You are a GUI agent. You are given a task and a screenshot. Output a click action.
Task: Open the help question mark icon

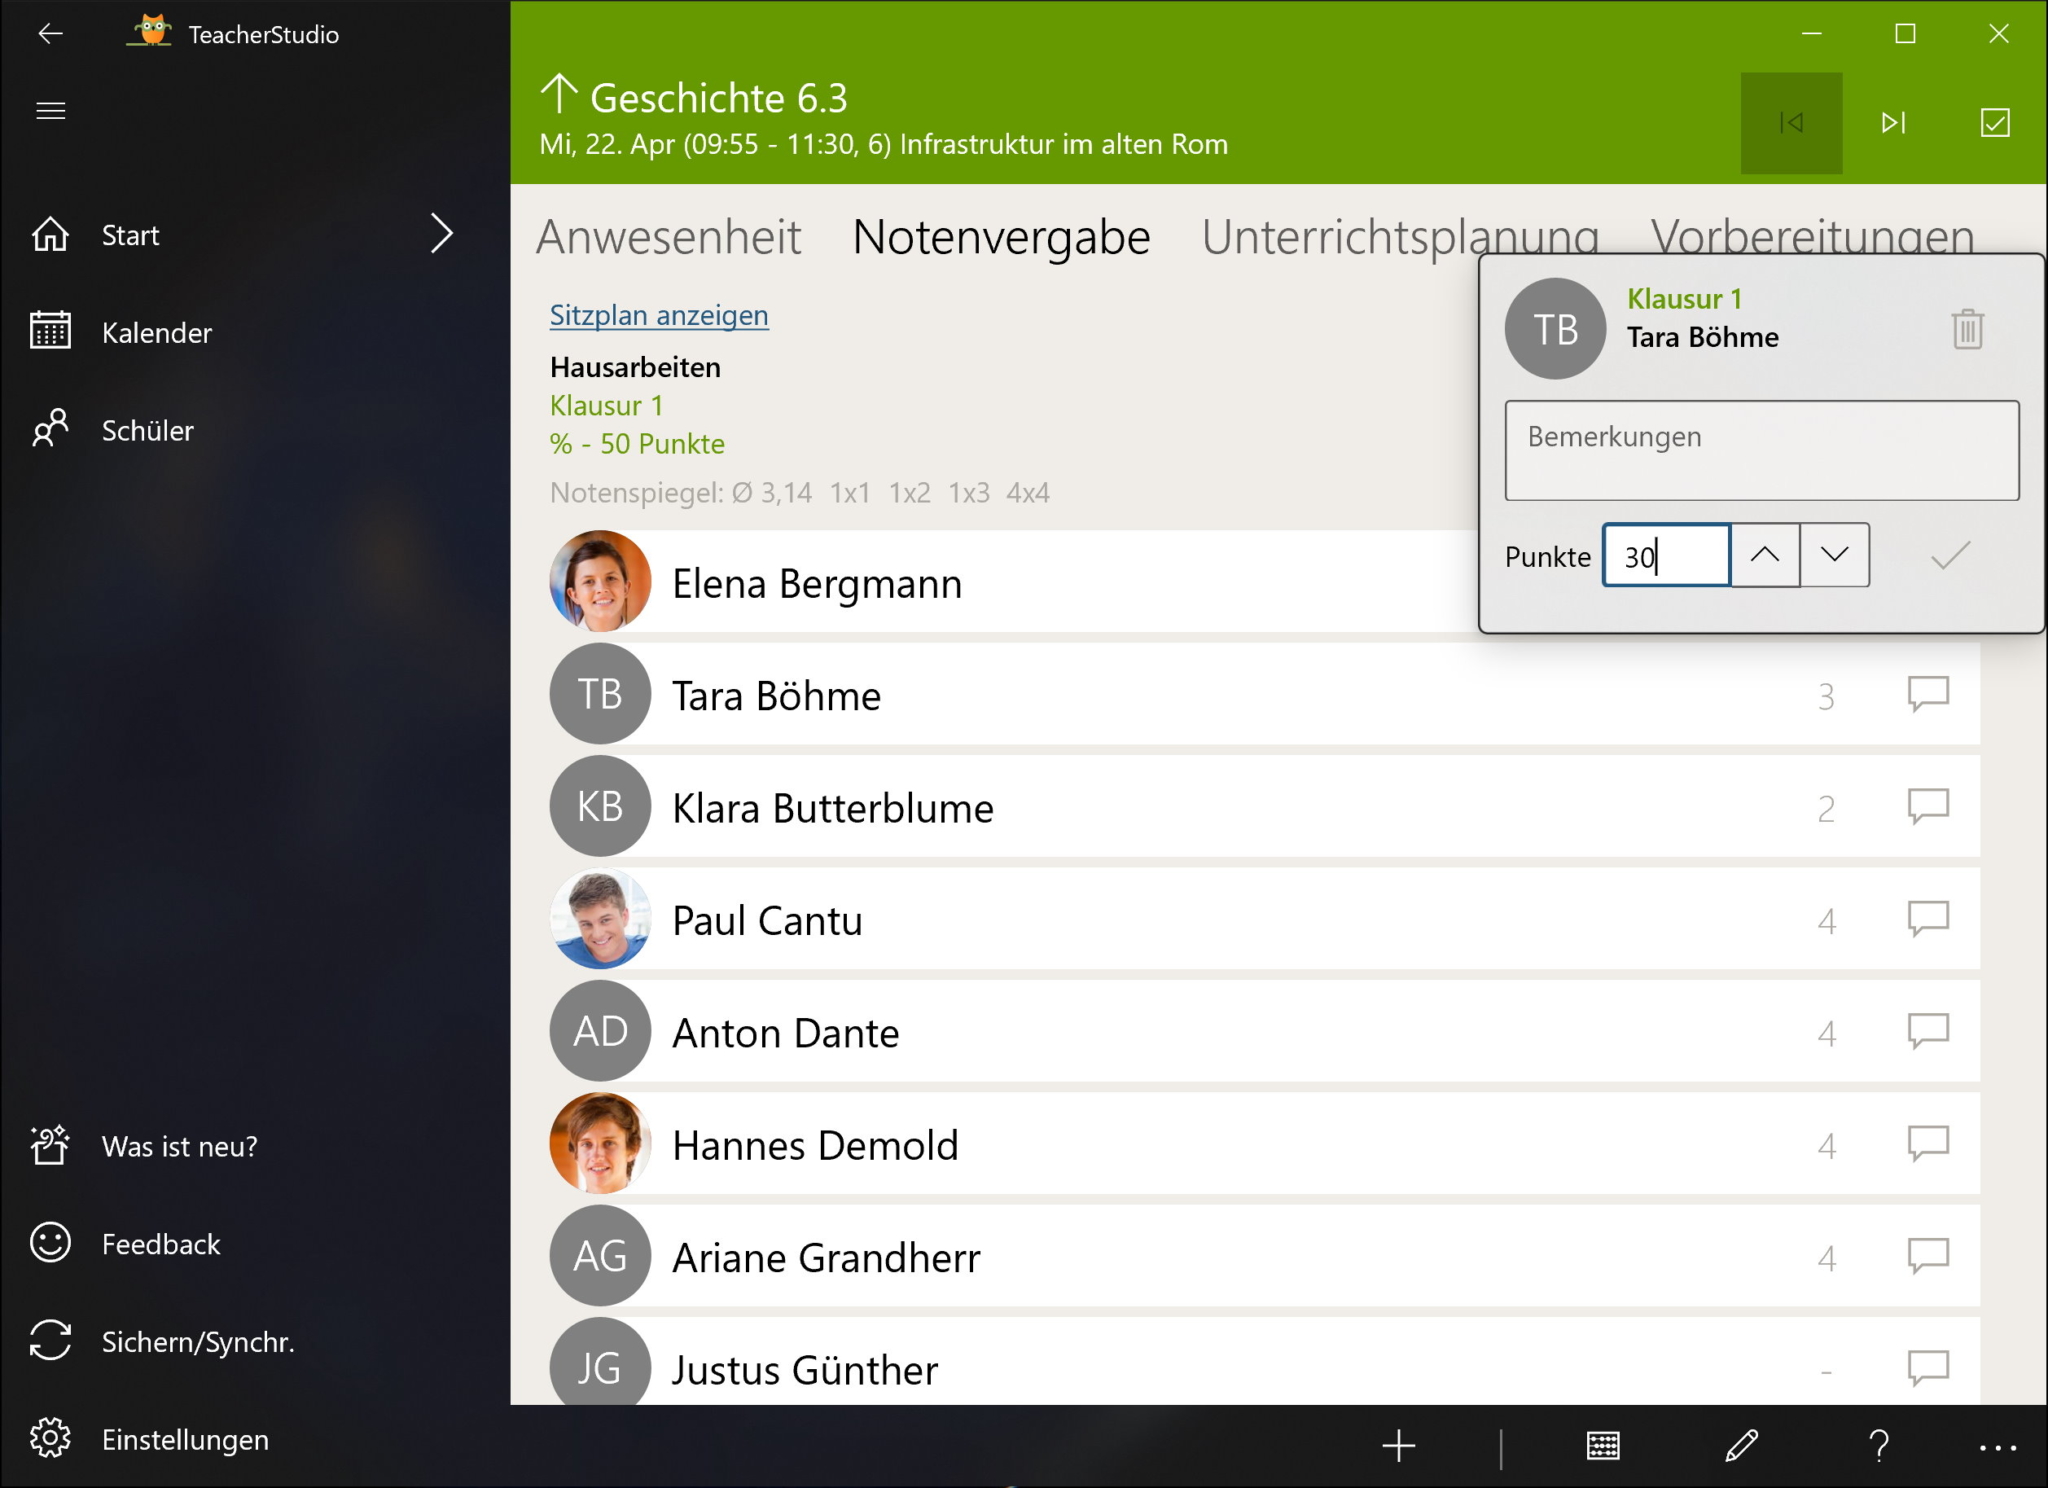pyautogui.click(x=1879, y=1445)
